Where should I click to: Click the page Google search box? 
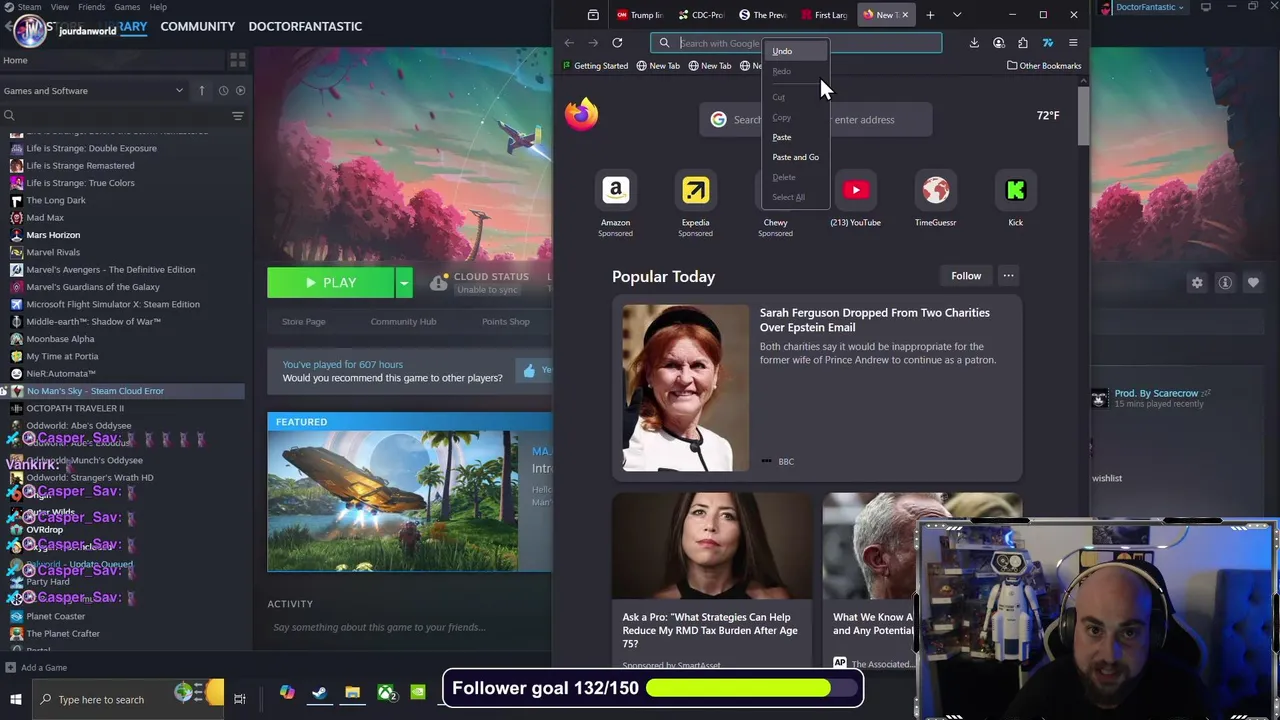pos(816,119)
